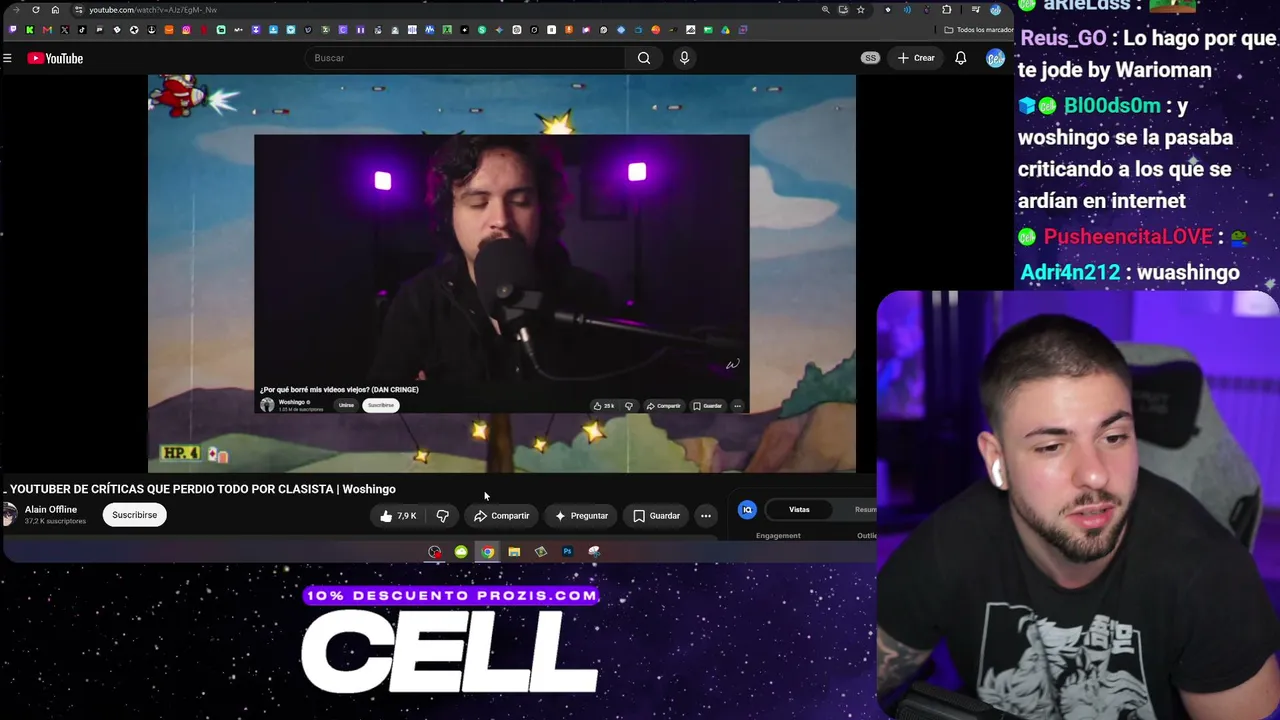Open the YouTube account avatar menu
This screenshot has height=720, width=1280.
(995, 58)
